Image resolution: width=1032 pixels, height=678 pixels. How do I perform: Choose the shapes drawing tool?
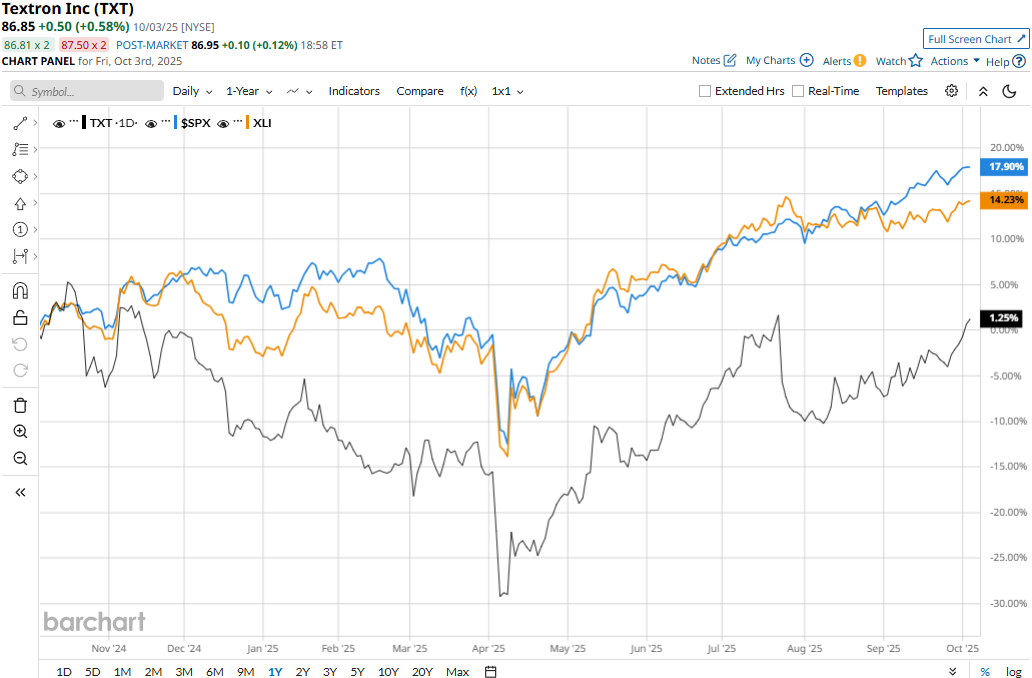(x=20, y=176)
